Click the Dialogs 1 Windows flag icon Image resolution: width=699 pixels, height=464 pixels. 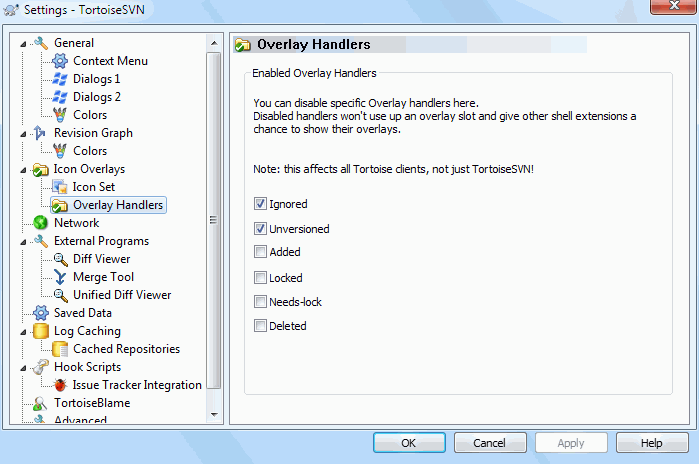coord(60,79)
